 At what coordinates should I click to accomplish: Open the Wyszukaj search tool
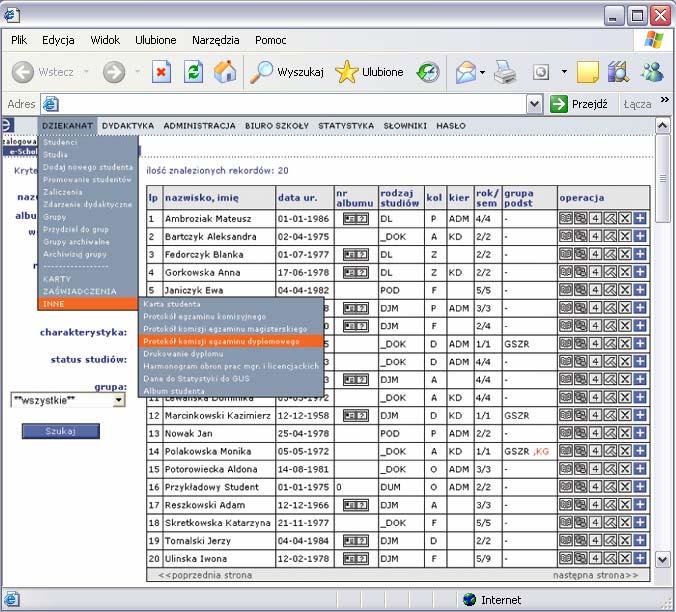pyautogui.click(x=287, y=72)
